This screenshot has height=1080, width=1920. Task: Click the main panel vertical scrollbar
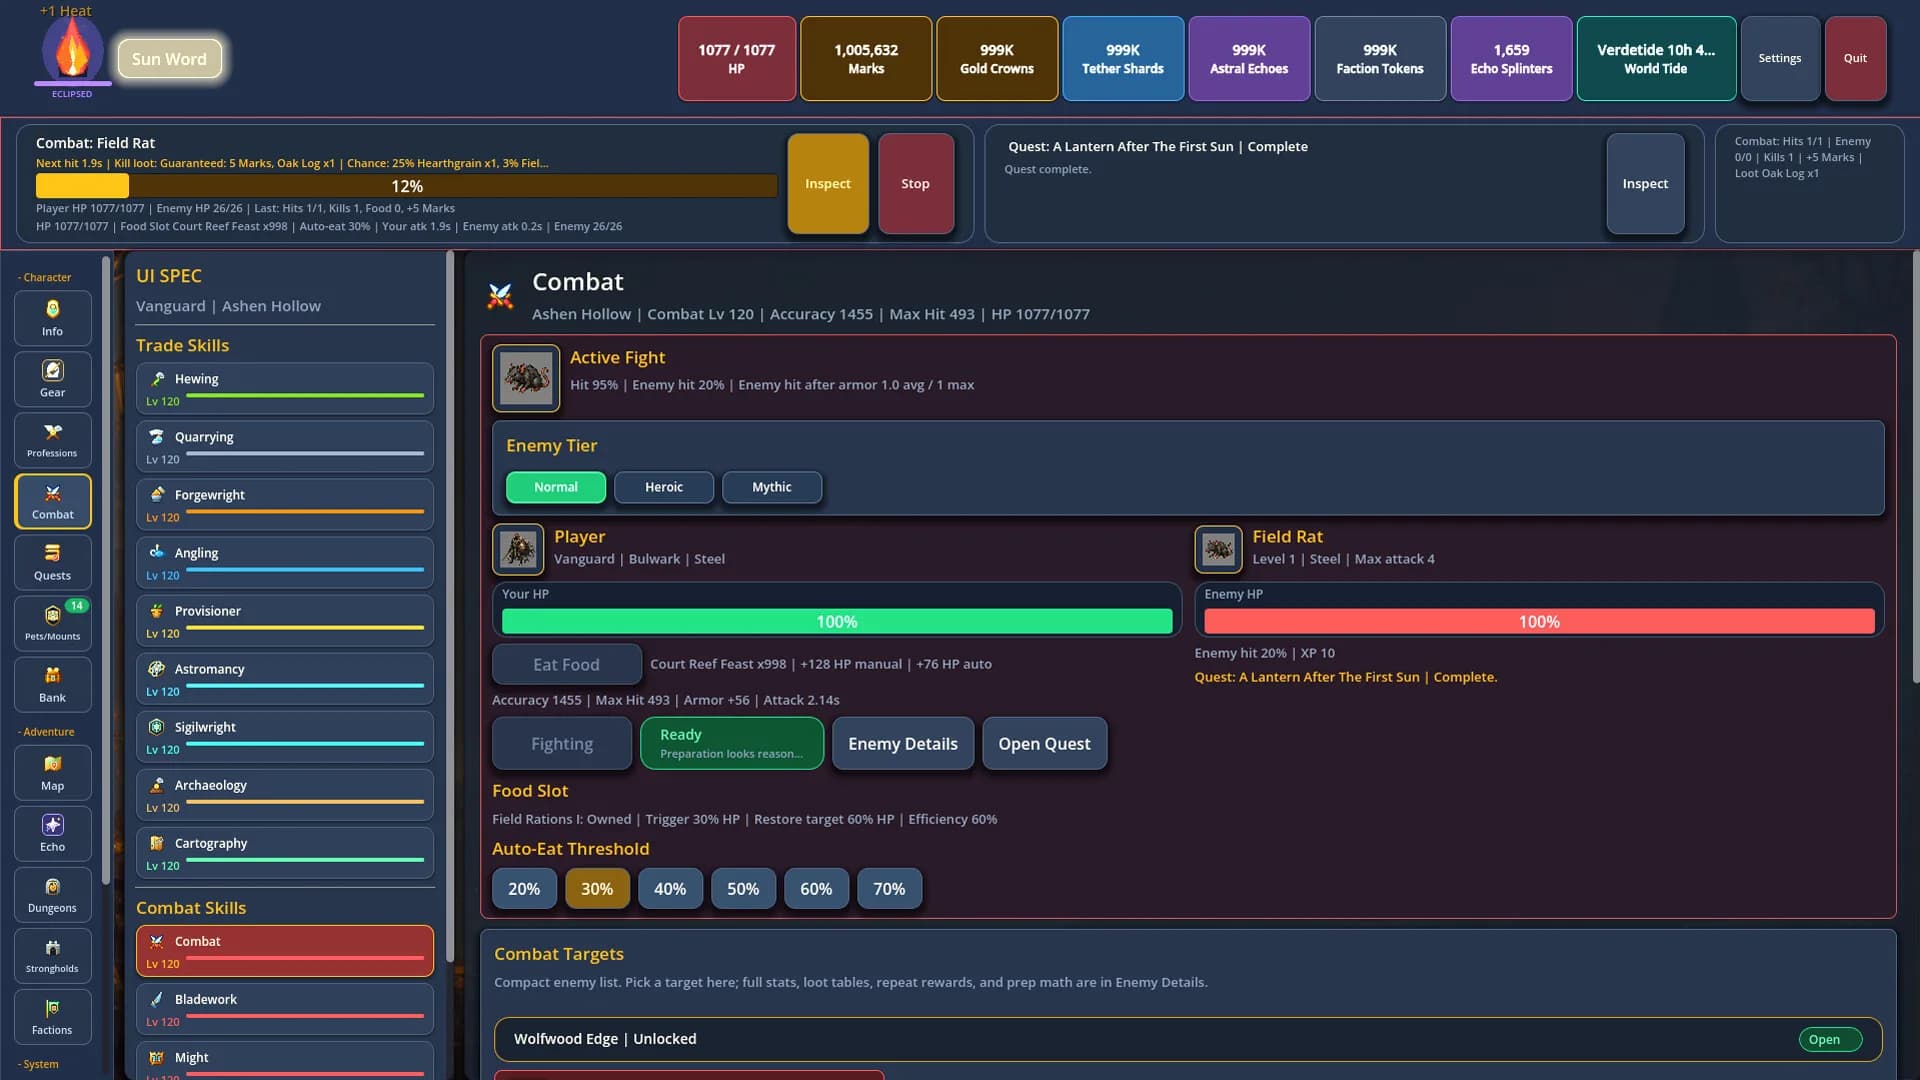1915,466
